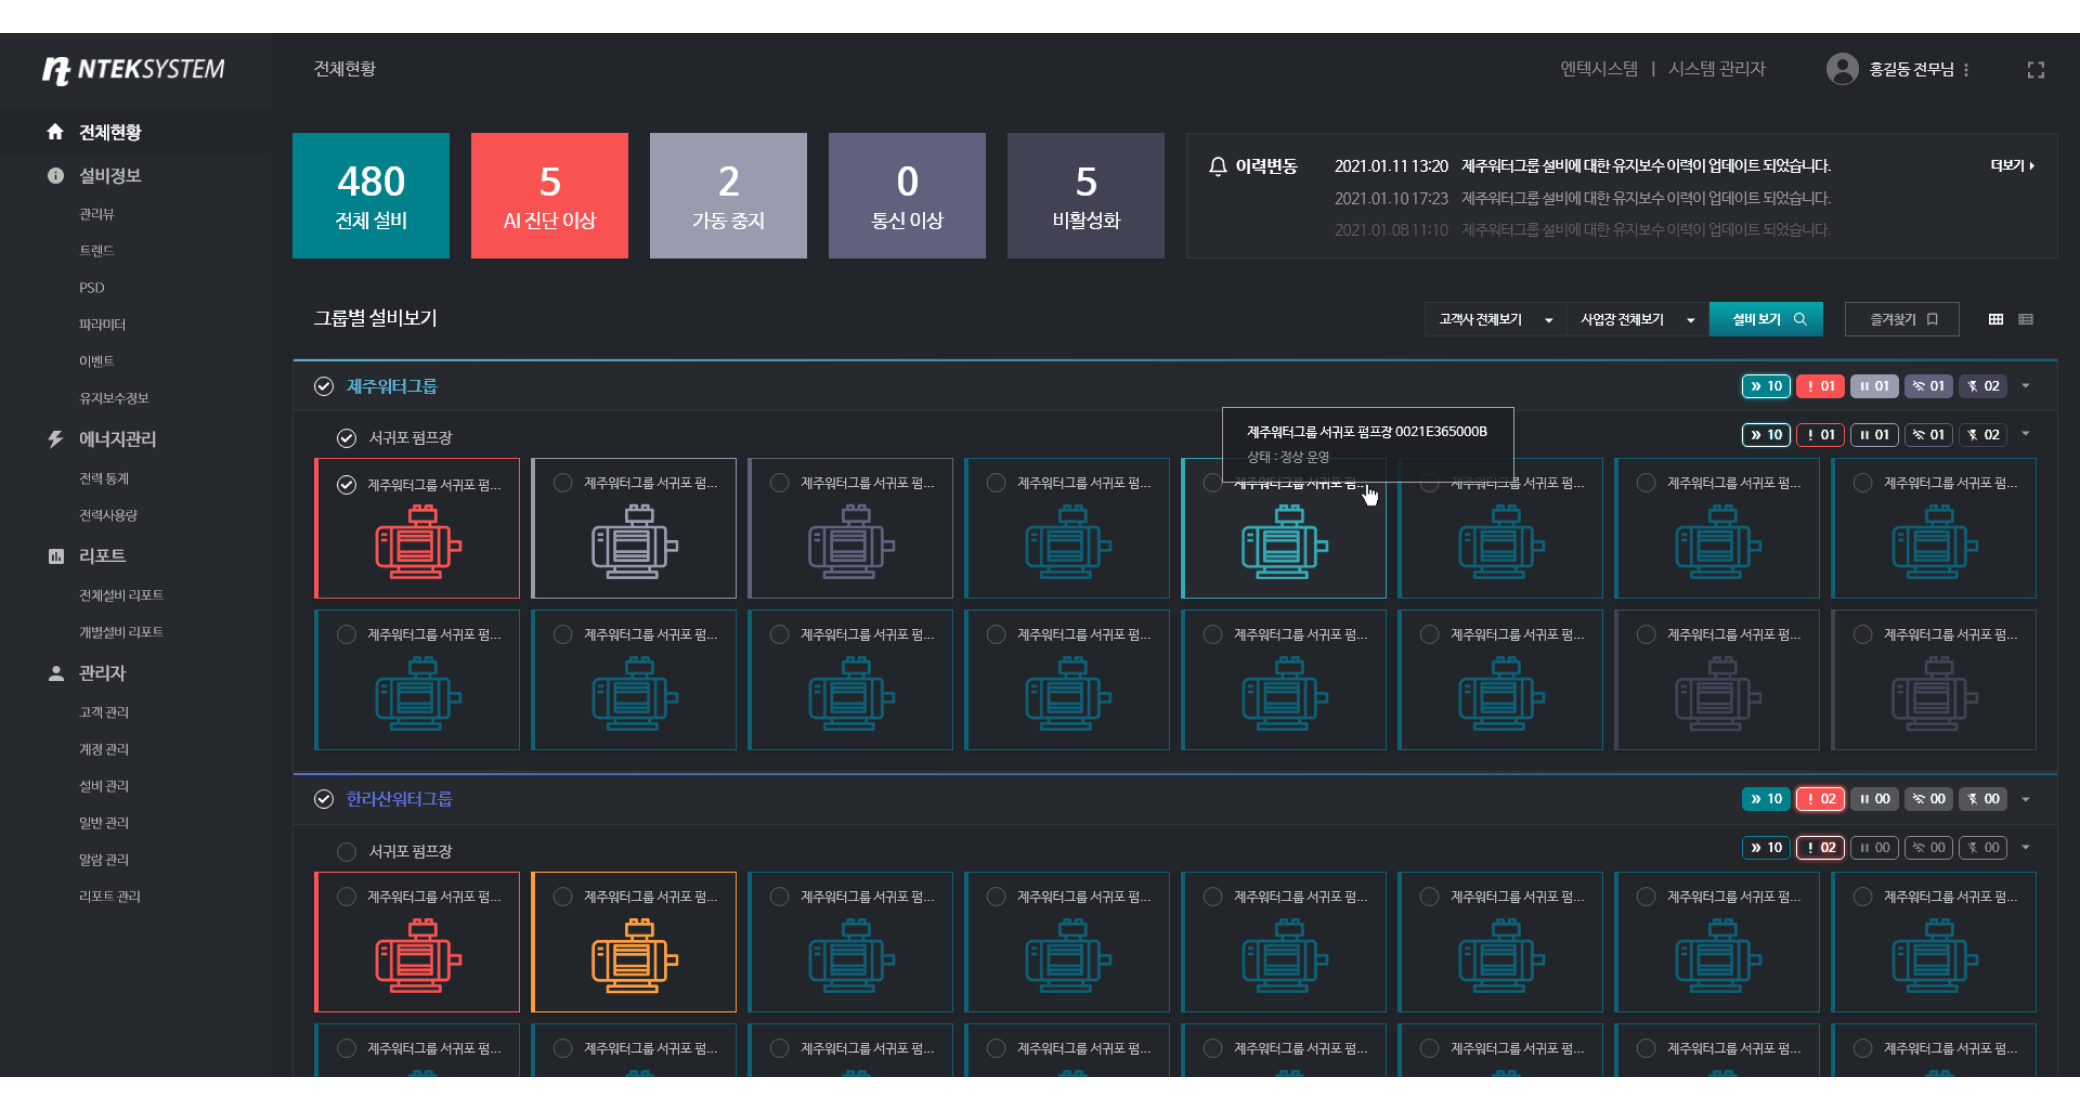This screenshot has width=2080, height=1110.
Task: Click the 설비 보기 search button
Action: pos(1766,319)
